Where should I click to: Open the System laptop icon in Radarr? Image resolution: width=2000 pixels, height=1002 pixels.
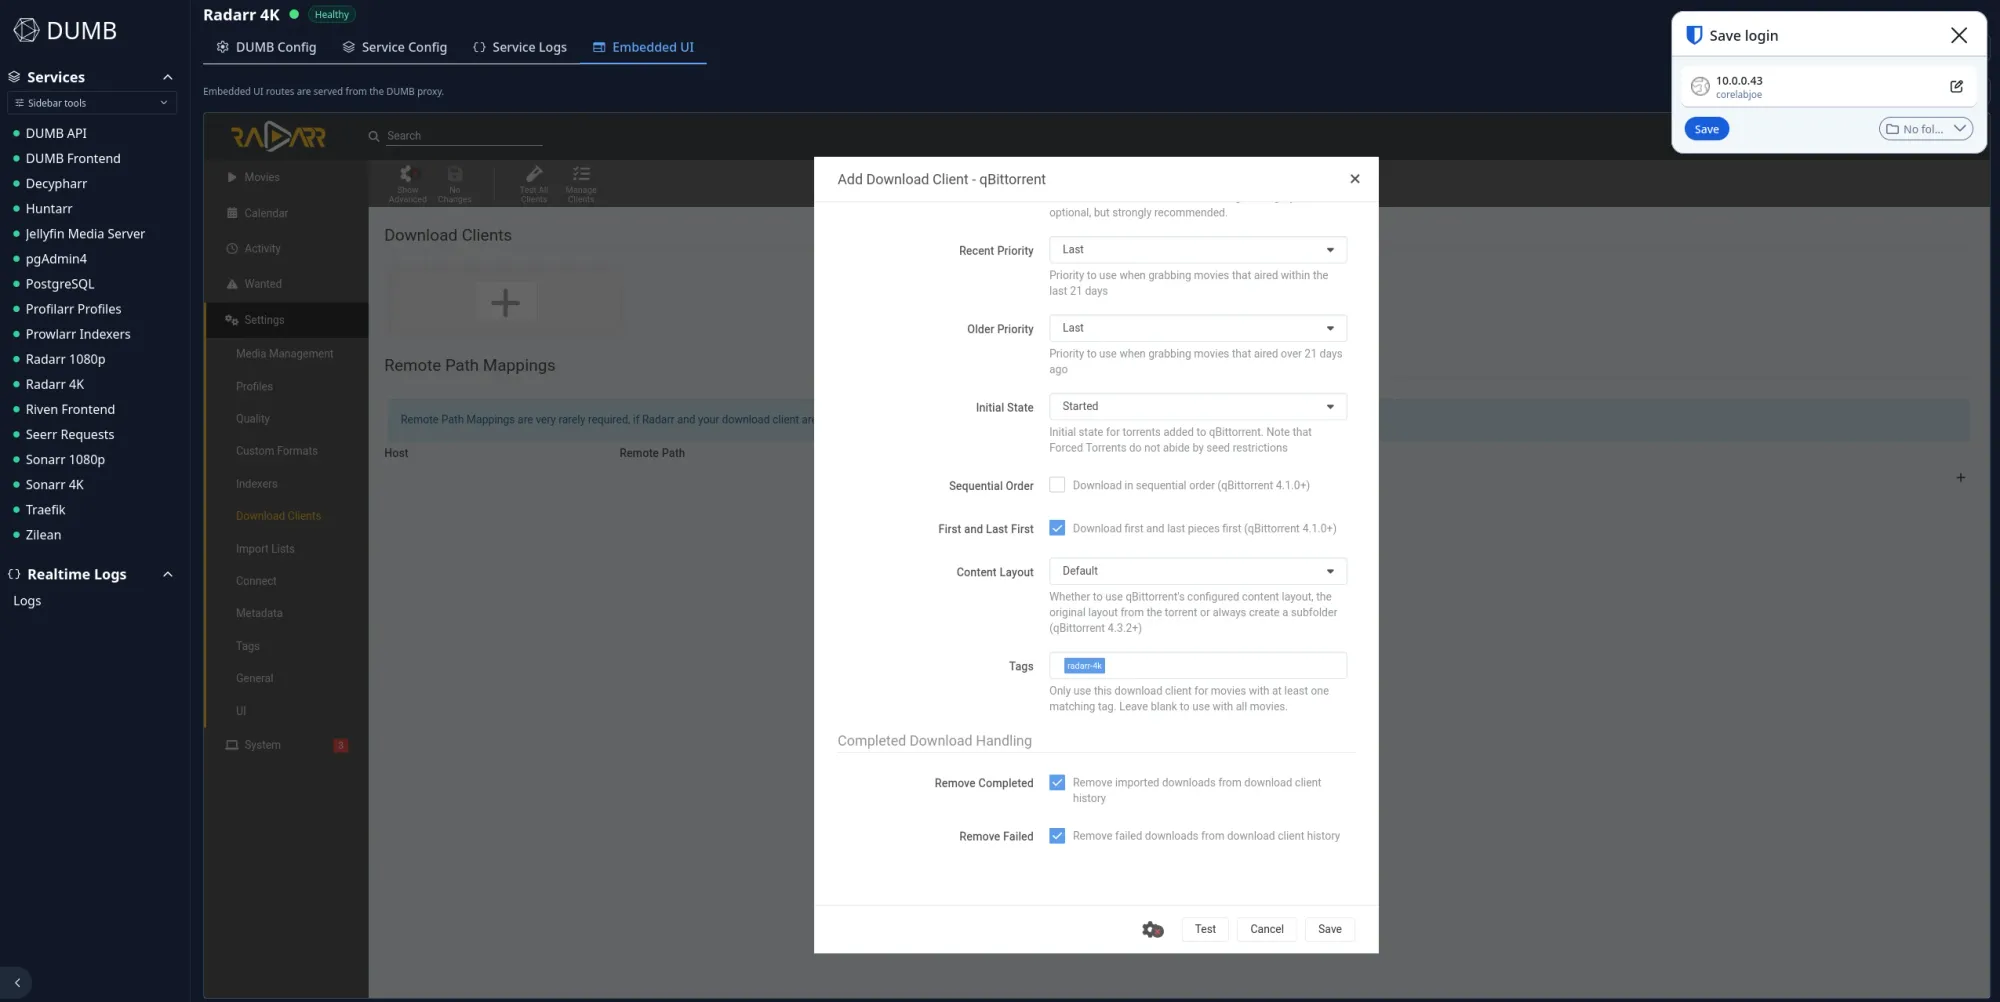pos(232,745)
